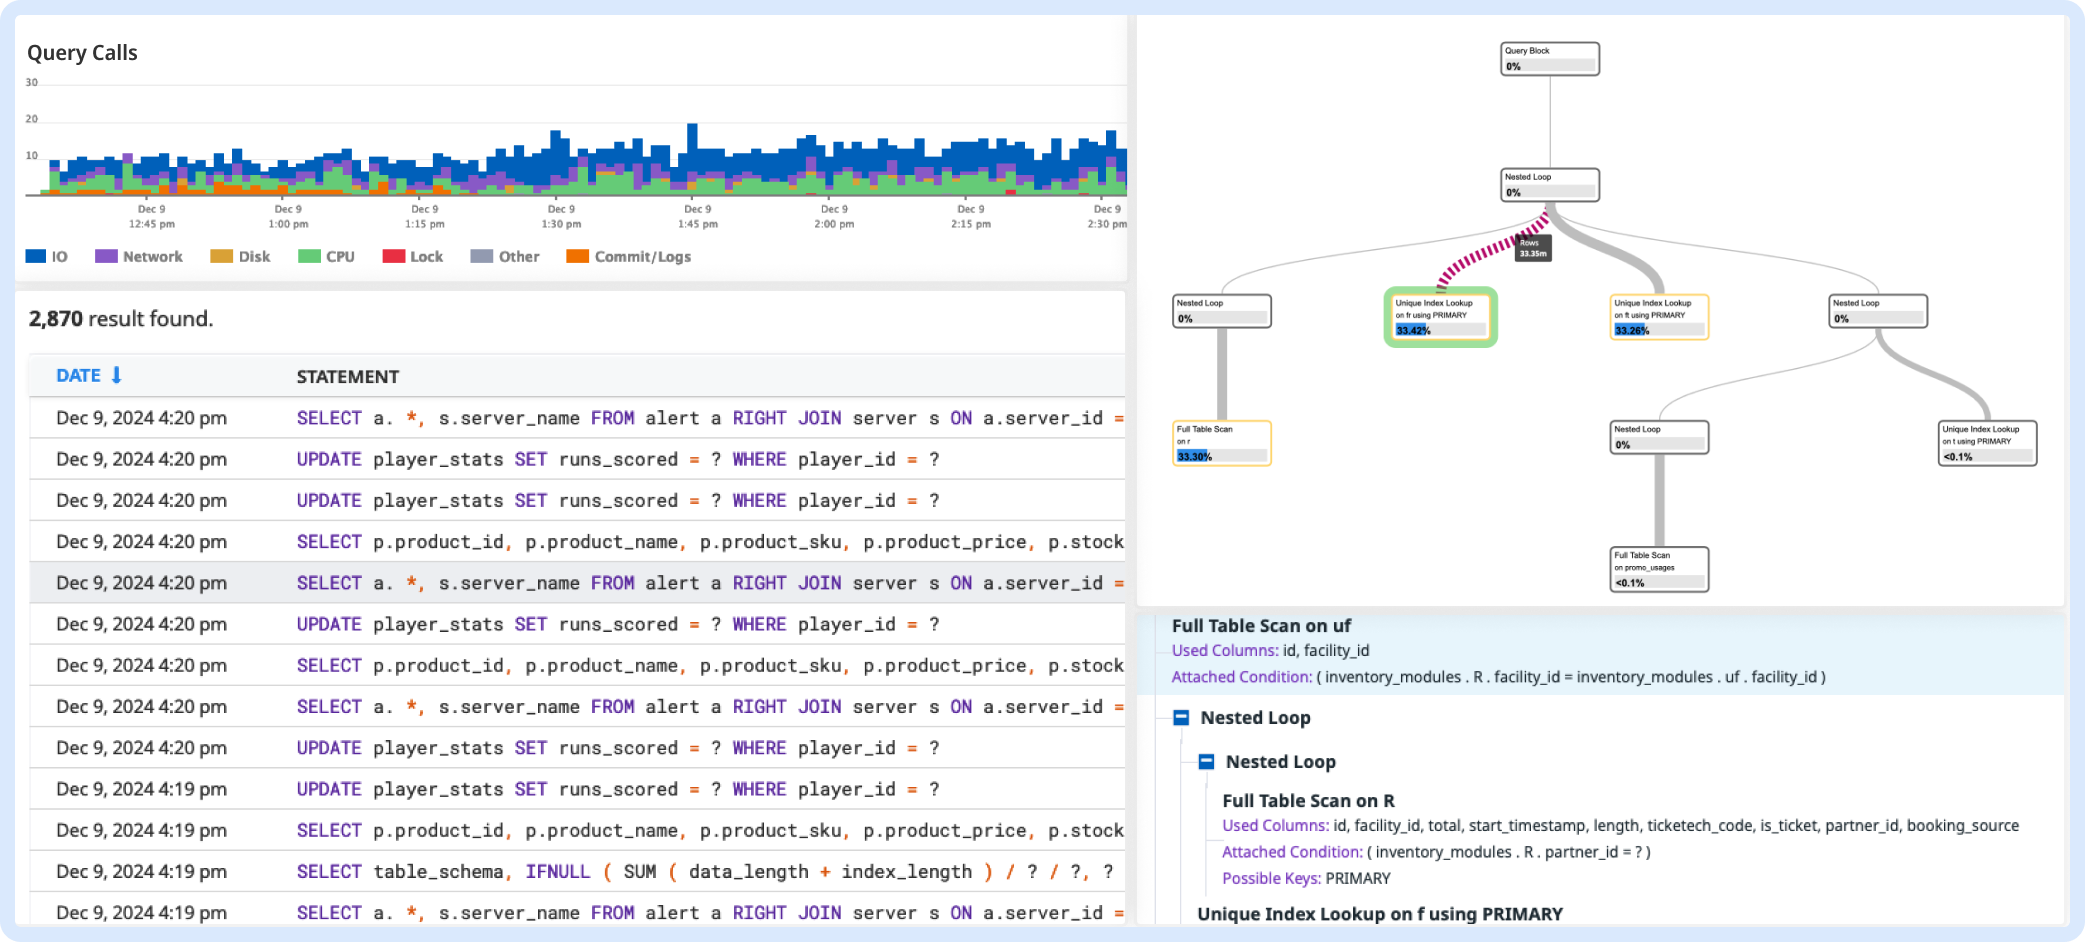This screenshot has height=942, width=2085.
Task: Click the Network legend color swatch
Action: click(106, 256)
